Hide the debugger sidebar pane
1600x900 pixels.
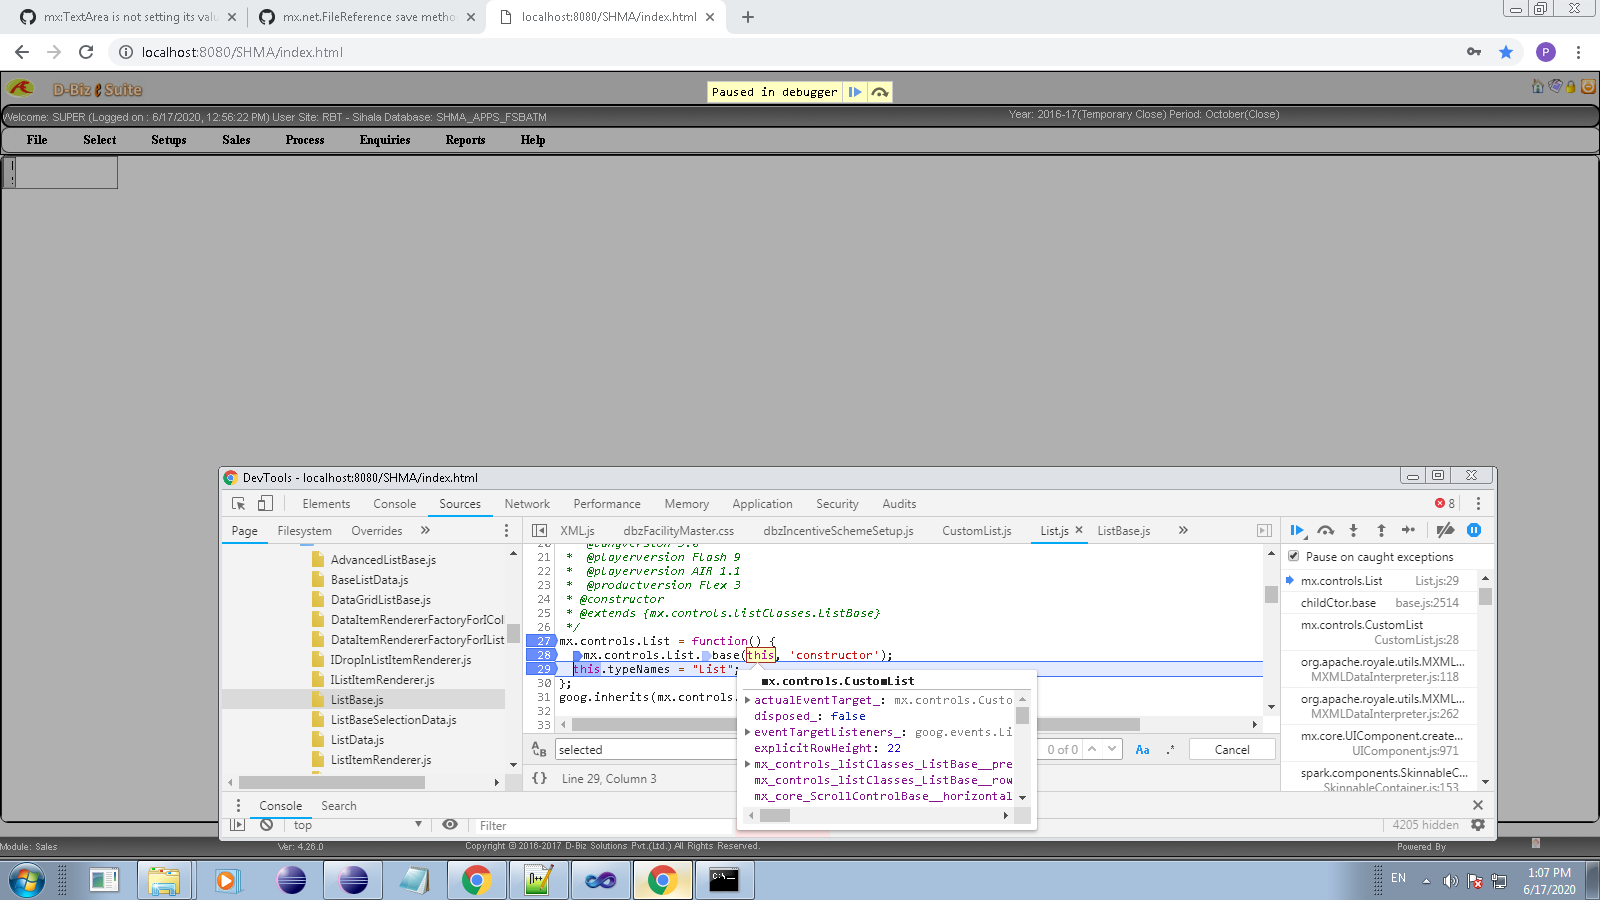1264,531
